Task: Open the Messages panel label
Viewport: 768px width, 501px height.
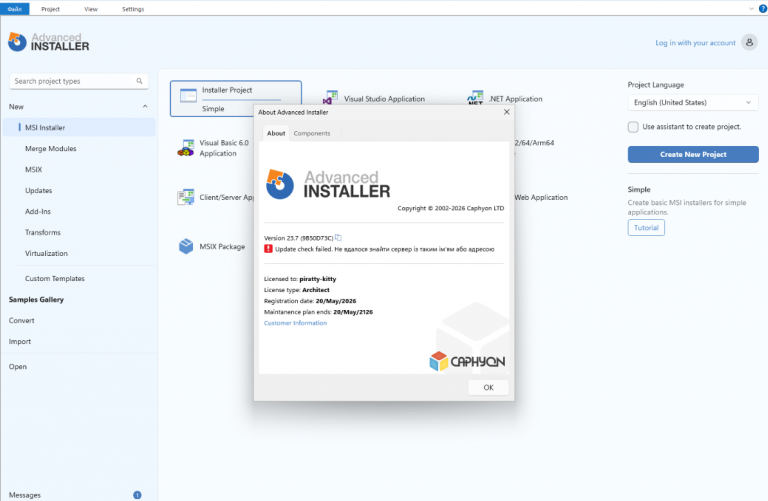Action: tap(24, 495)
